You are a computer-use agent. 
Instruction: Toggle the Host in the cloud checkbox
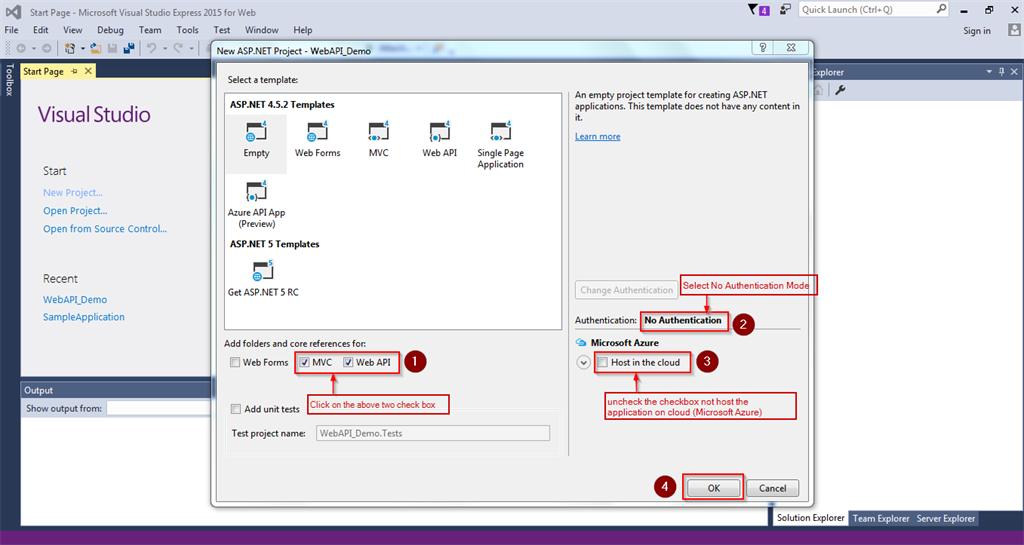(603, 362)
